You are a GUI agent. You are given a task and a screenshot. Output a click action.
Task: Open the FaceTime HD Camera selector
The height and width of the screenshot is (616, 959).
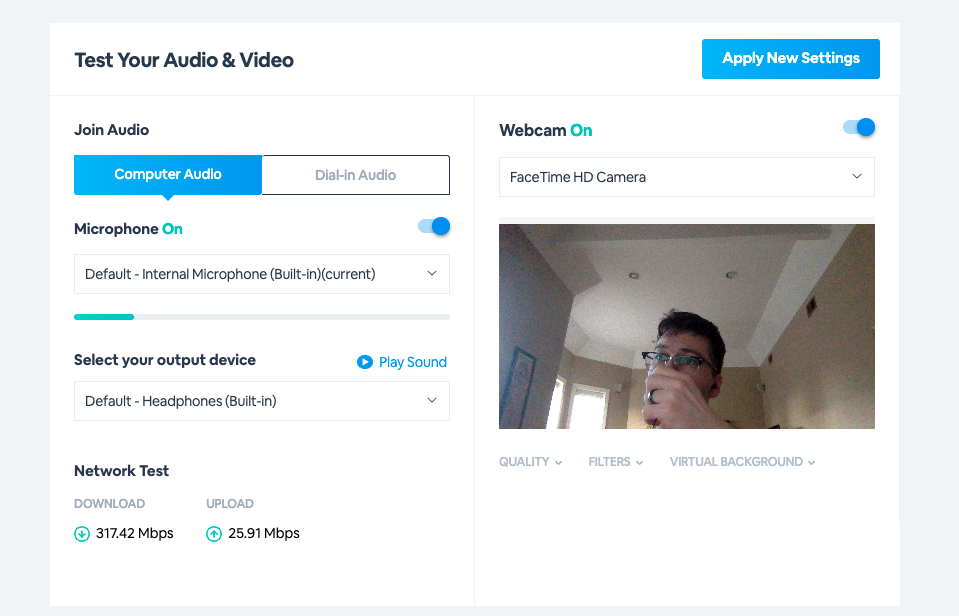(x=686, y=176)
